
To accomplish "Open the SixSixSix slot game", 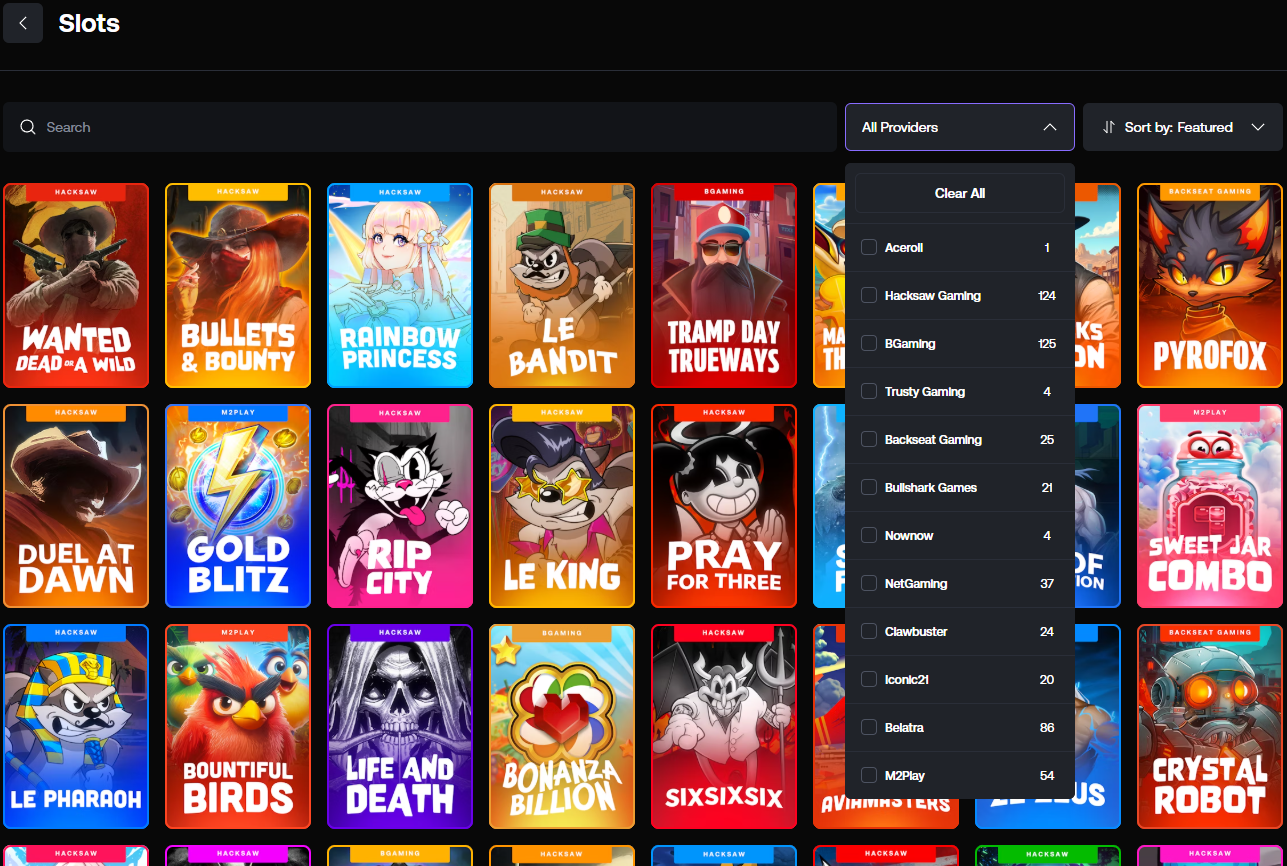I will coord(724,727).
